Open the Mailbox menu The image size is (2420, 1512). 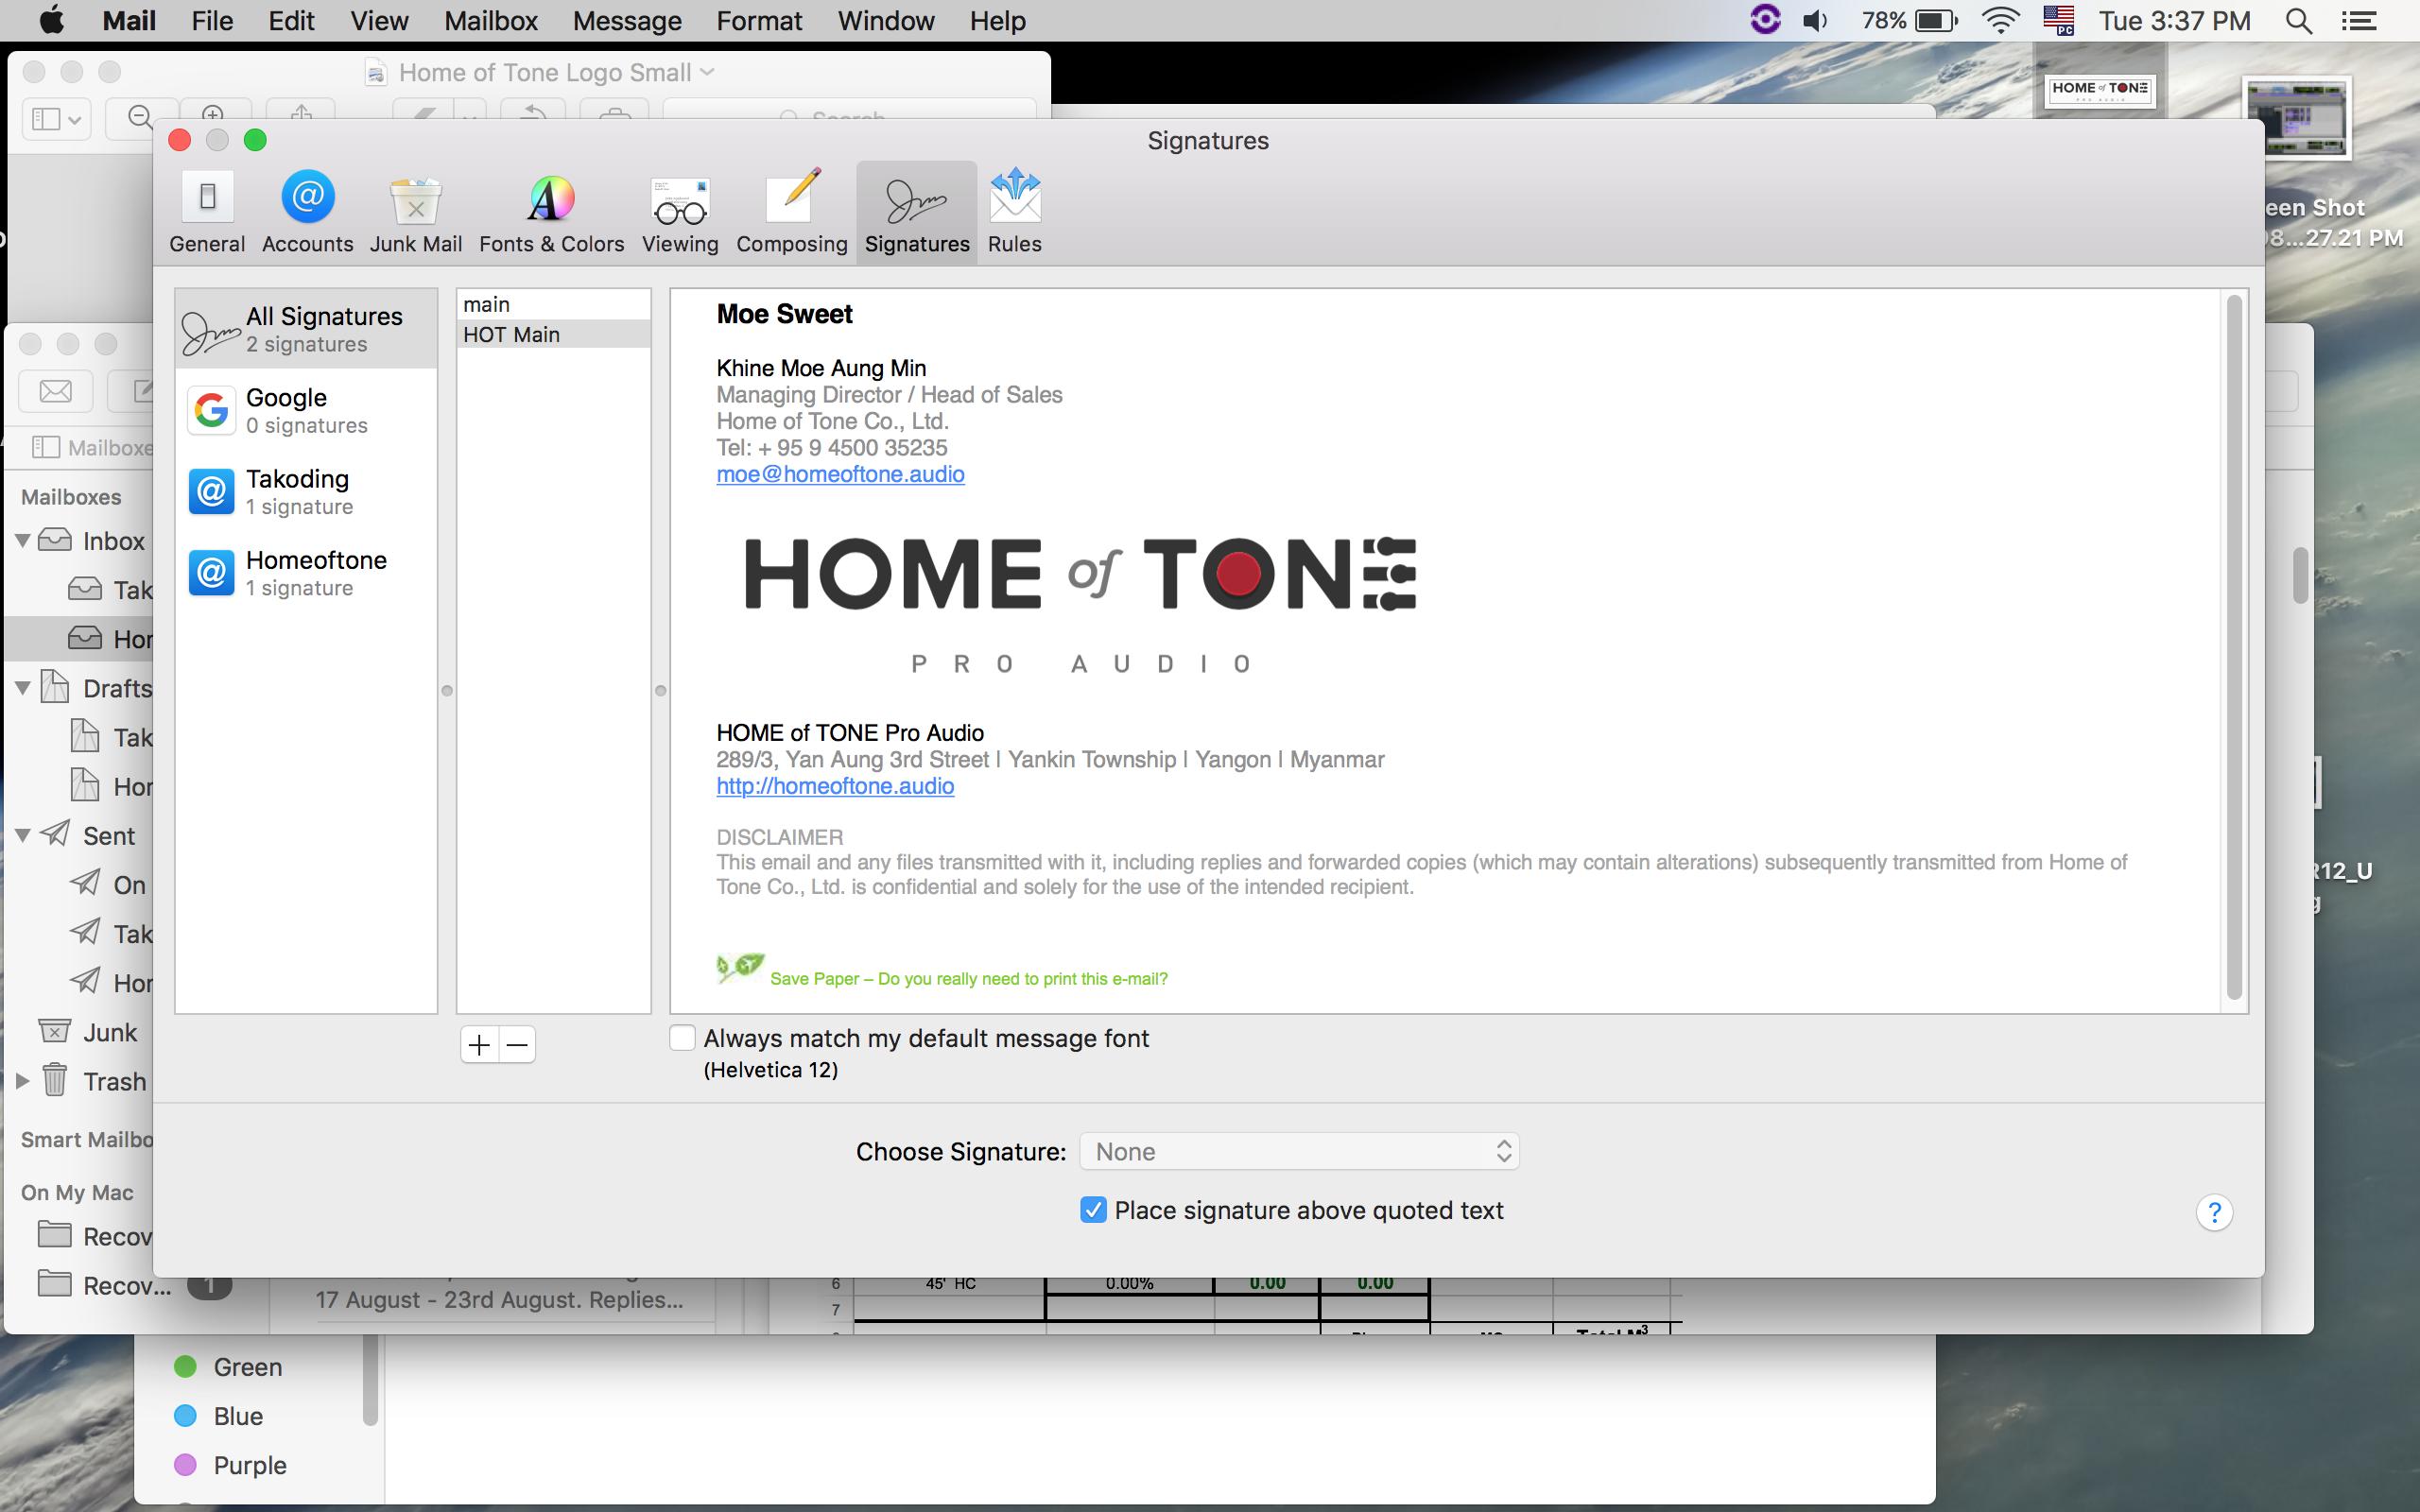click(x=491, y=20)
